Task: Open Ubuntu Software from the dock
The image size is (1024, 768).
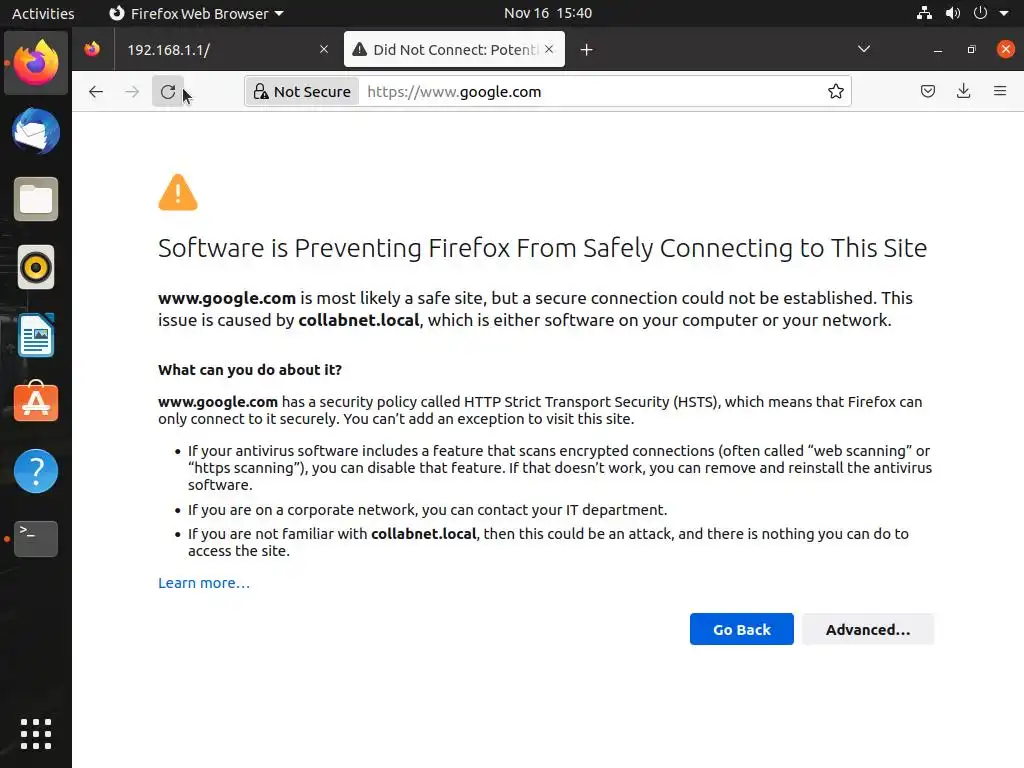Action: (x=36, y=403)
